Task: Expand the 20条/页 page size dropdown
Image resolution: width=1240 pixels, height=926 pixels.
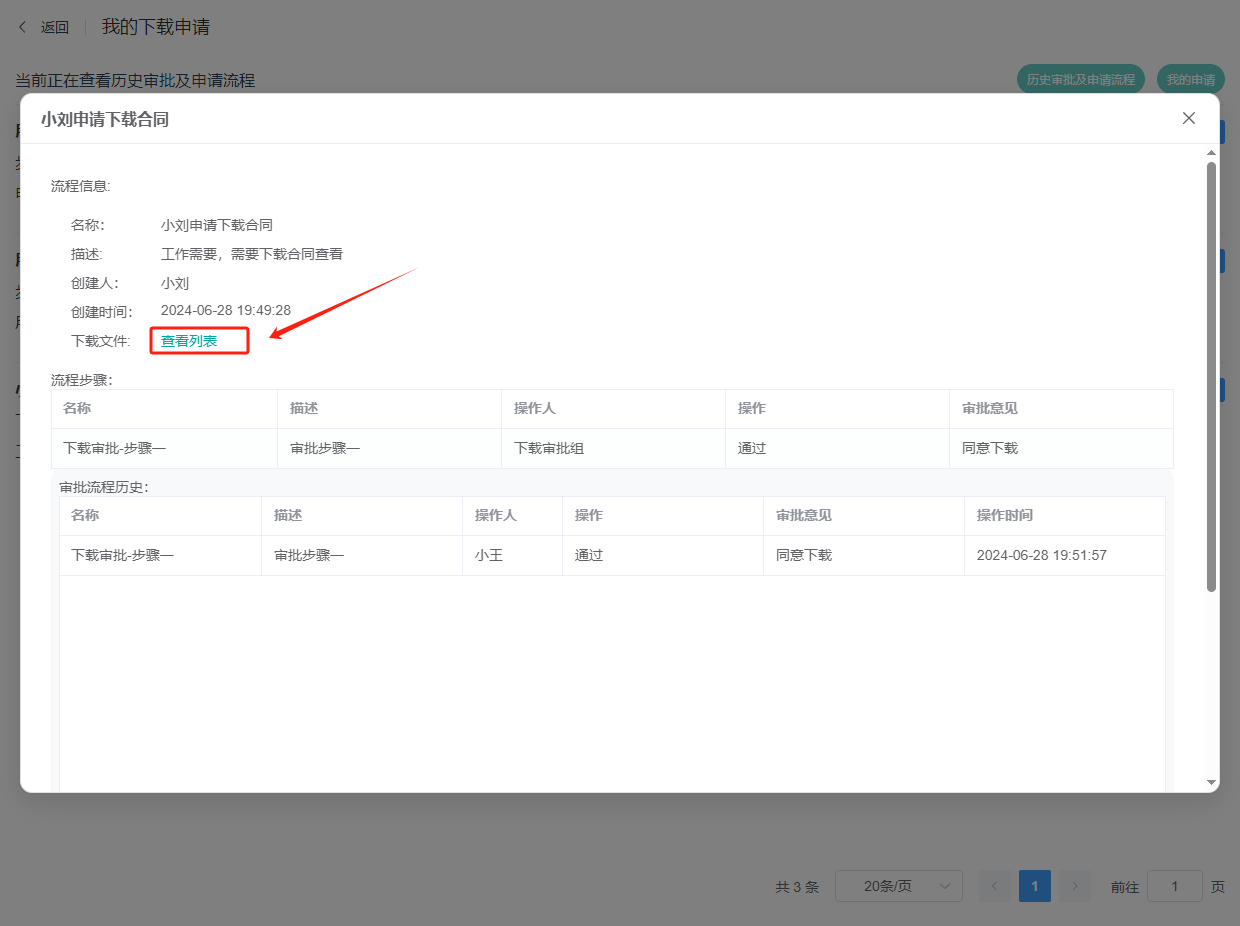Action: tap(898, 886)
